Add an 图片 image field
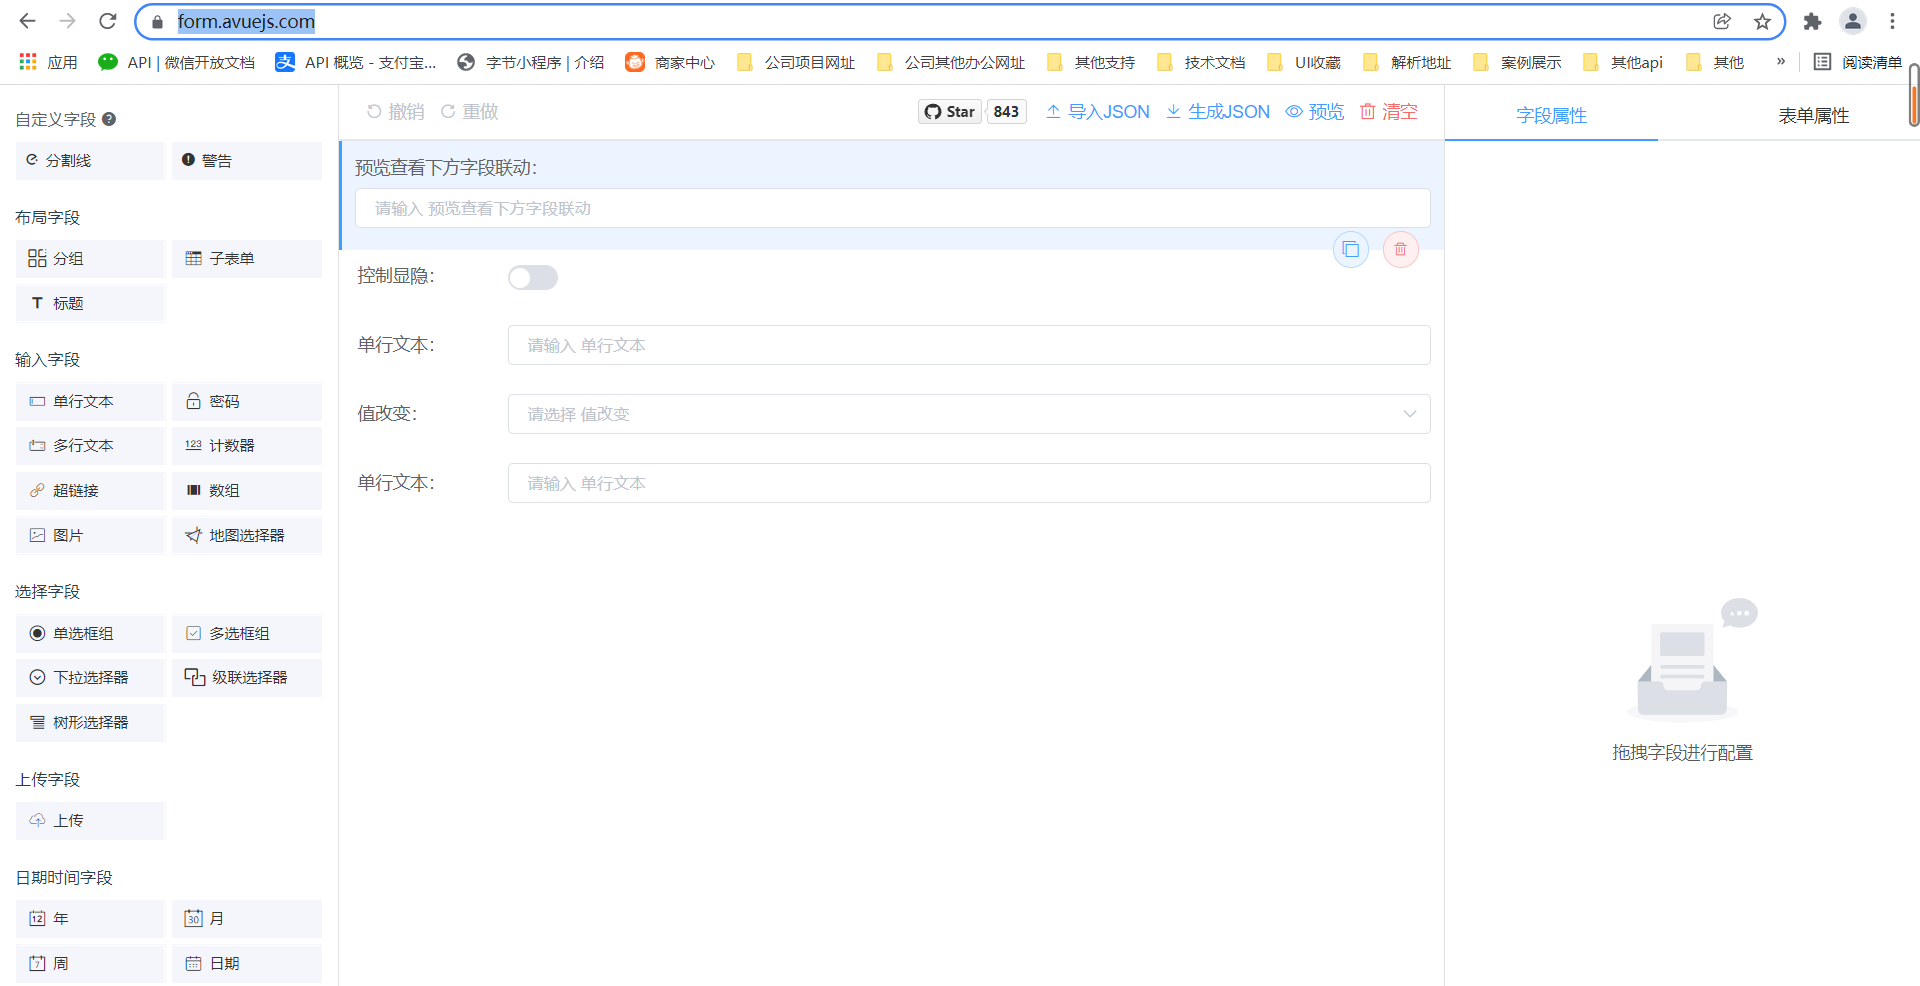Viewport: 1920px width, 986px height. coord(90,535)
